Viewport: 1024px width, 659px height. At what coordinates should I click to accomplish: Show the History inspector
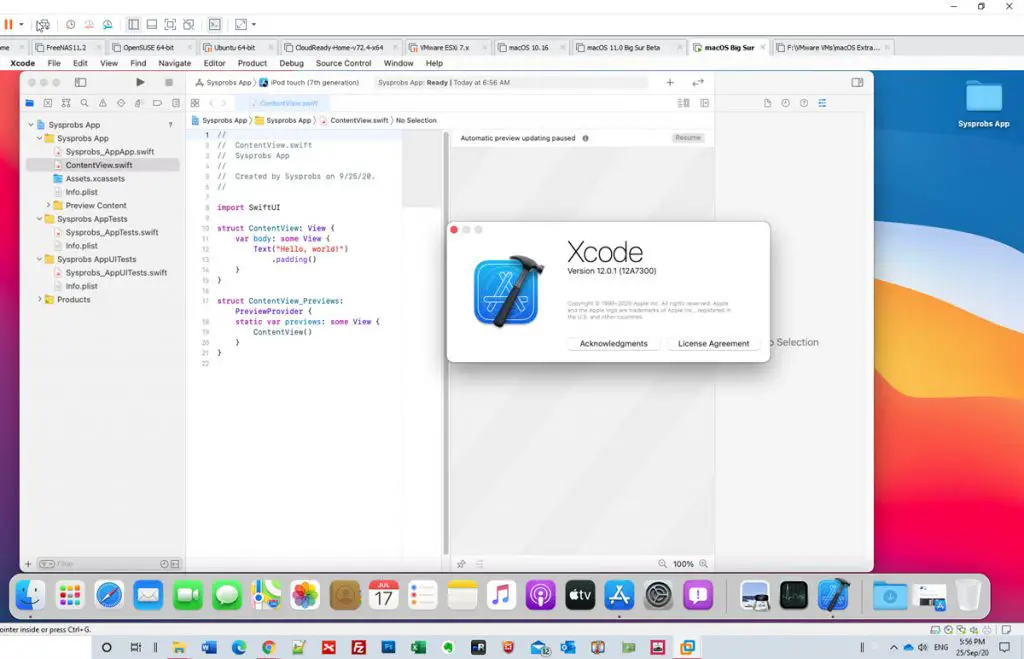tap(786, 103)
